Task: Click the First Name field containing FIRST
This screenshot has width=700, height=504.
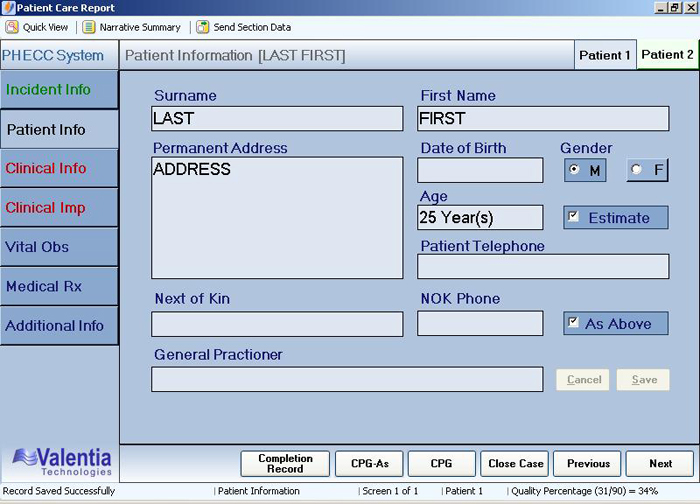Action: click(x=543, y=119)
